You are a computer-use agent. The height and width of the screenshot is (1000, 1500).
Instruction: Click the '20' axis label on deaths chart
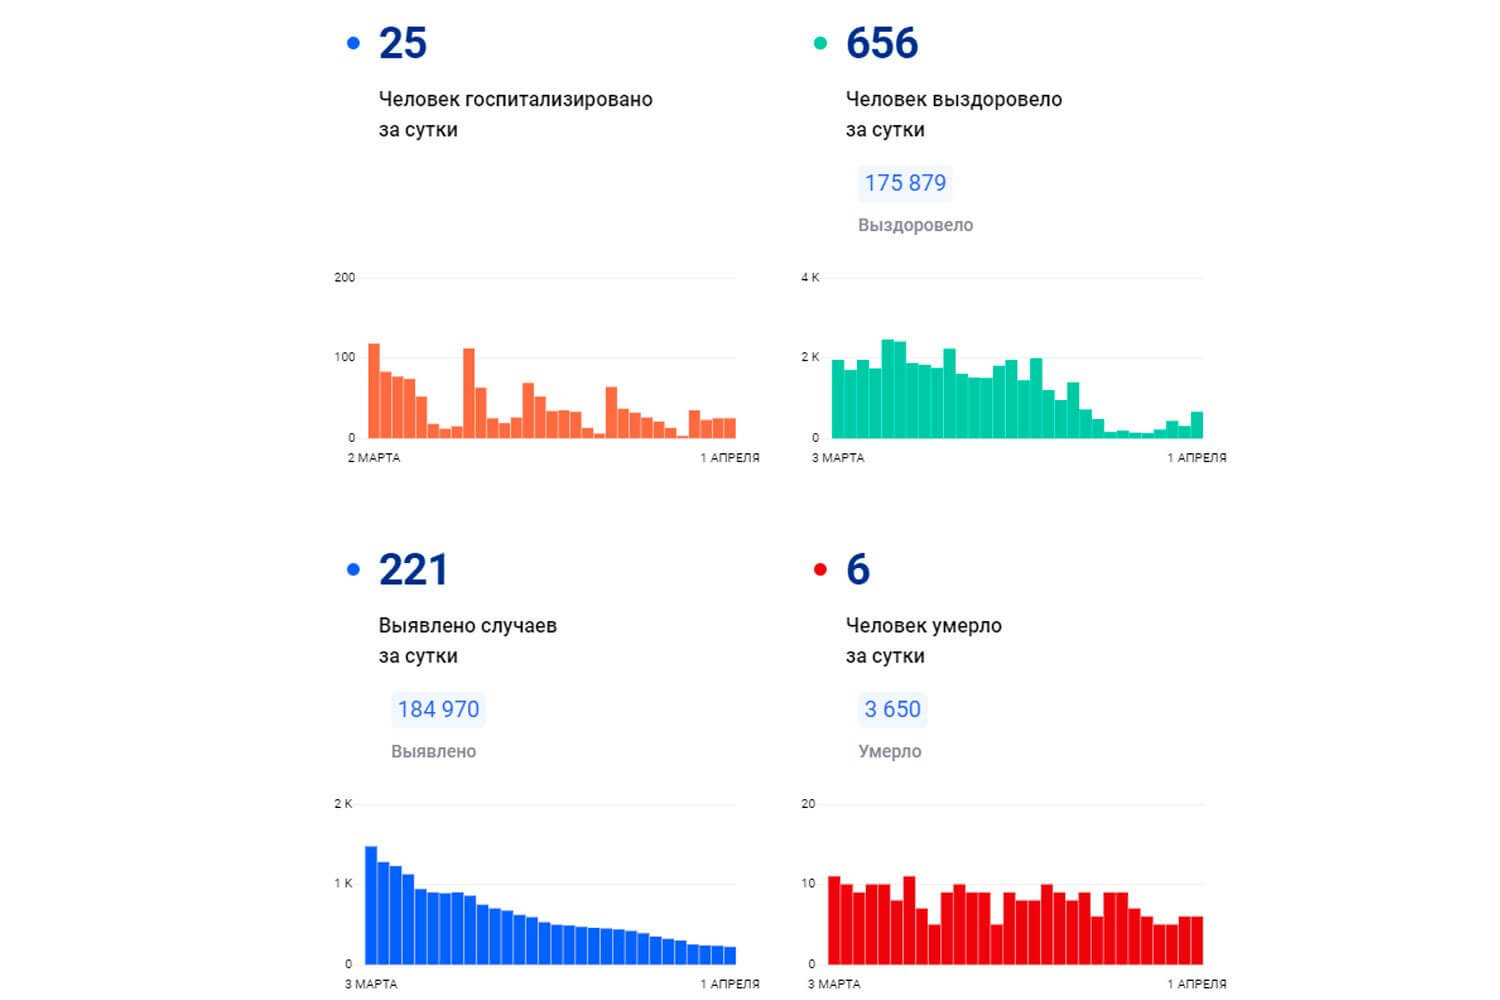tap(808, 804)
